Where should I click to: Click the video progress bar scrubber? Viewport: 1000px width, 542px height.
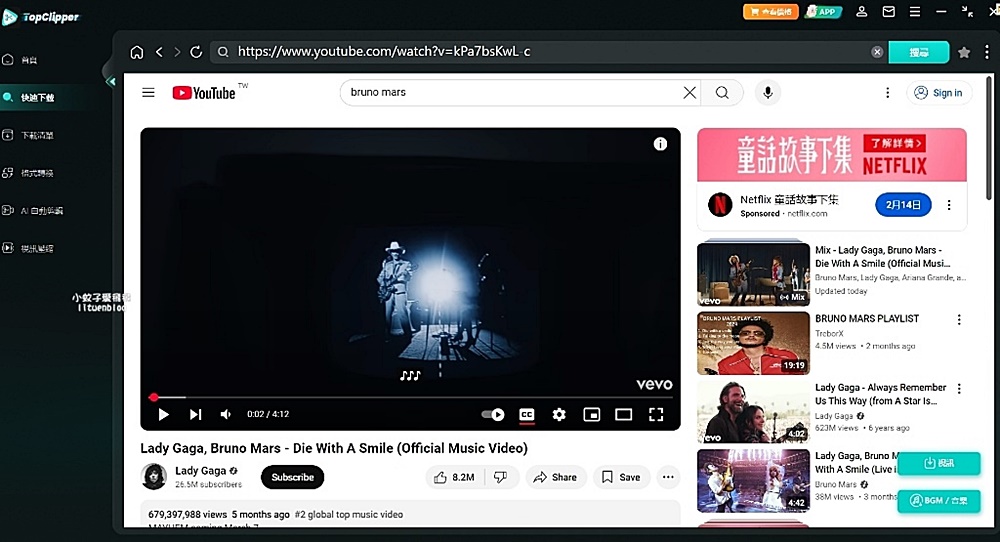[x=153, y=397]
